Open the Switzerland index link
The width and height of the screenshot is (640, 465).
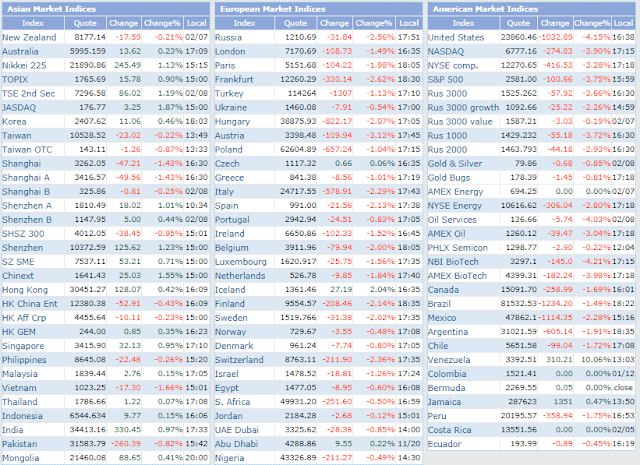point(239,360)
